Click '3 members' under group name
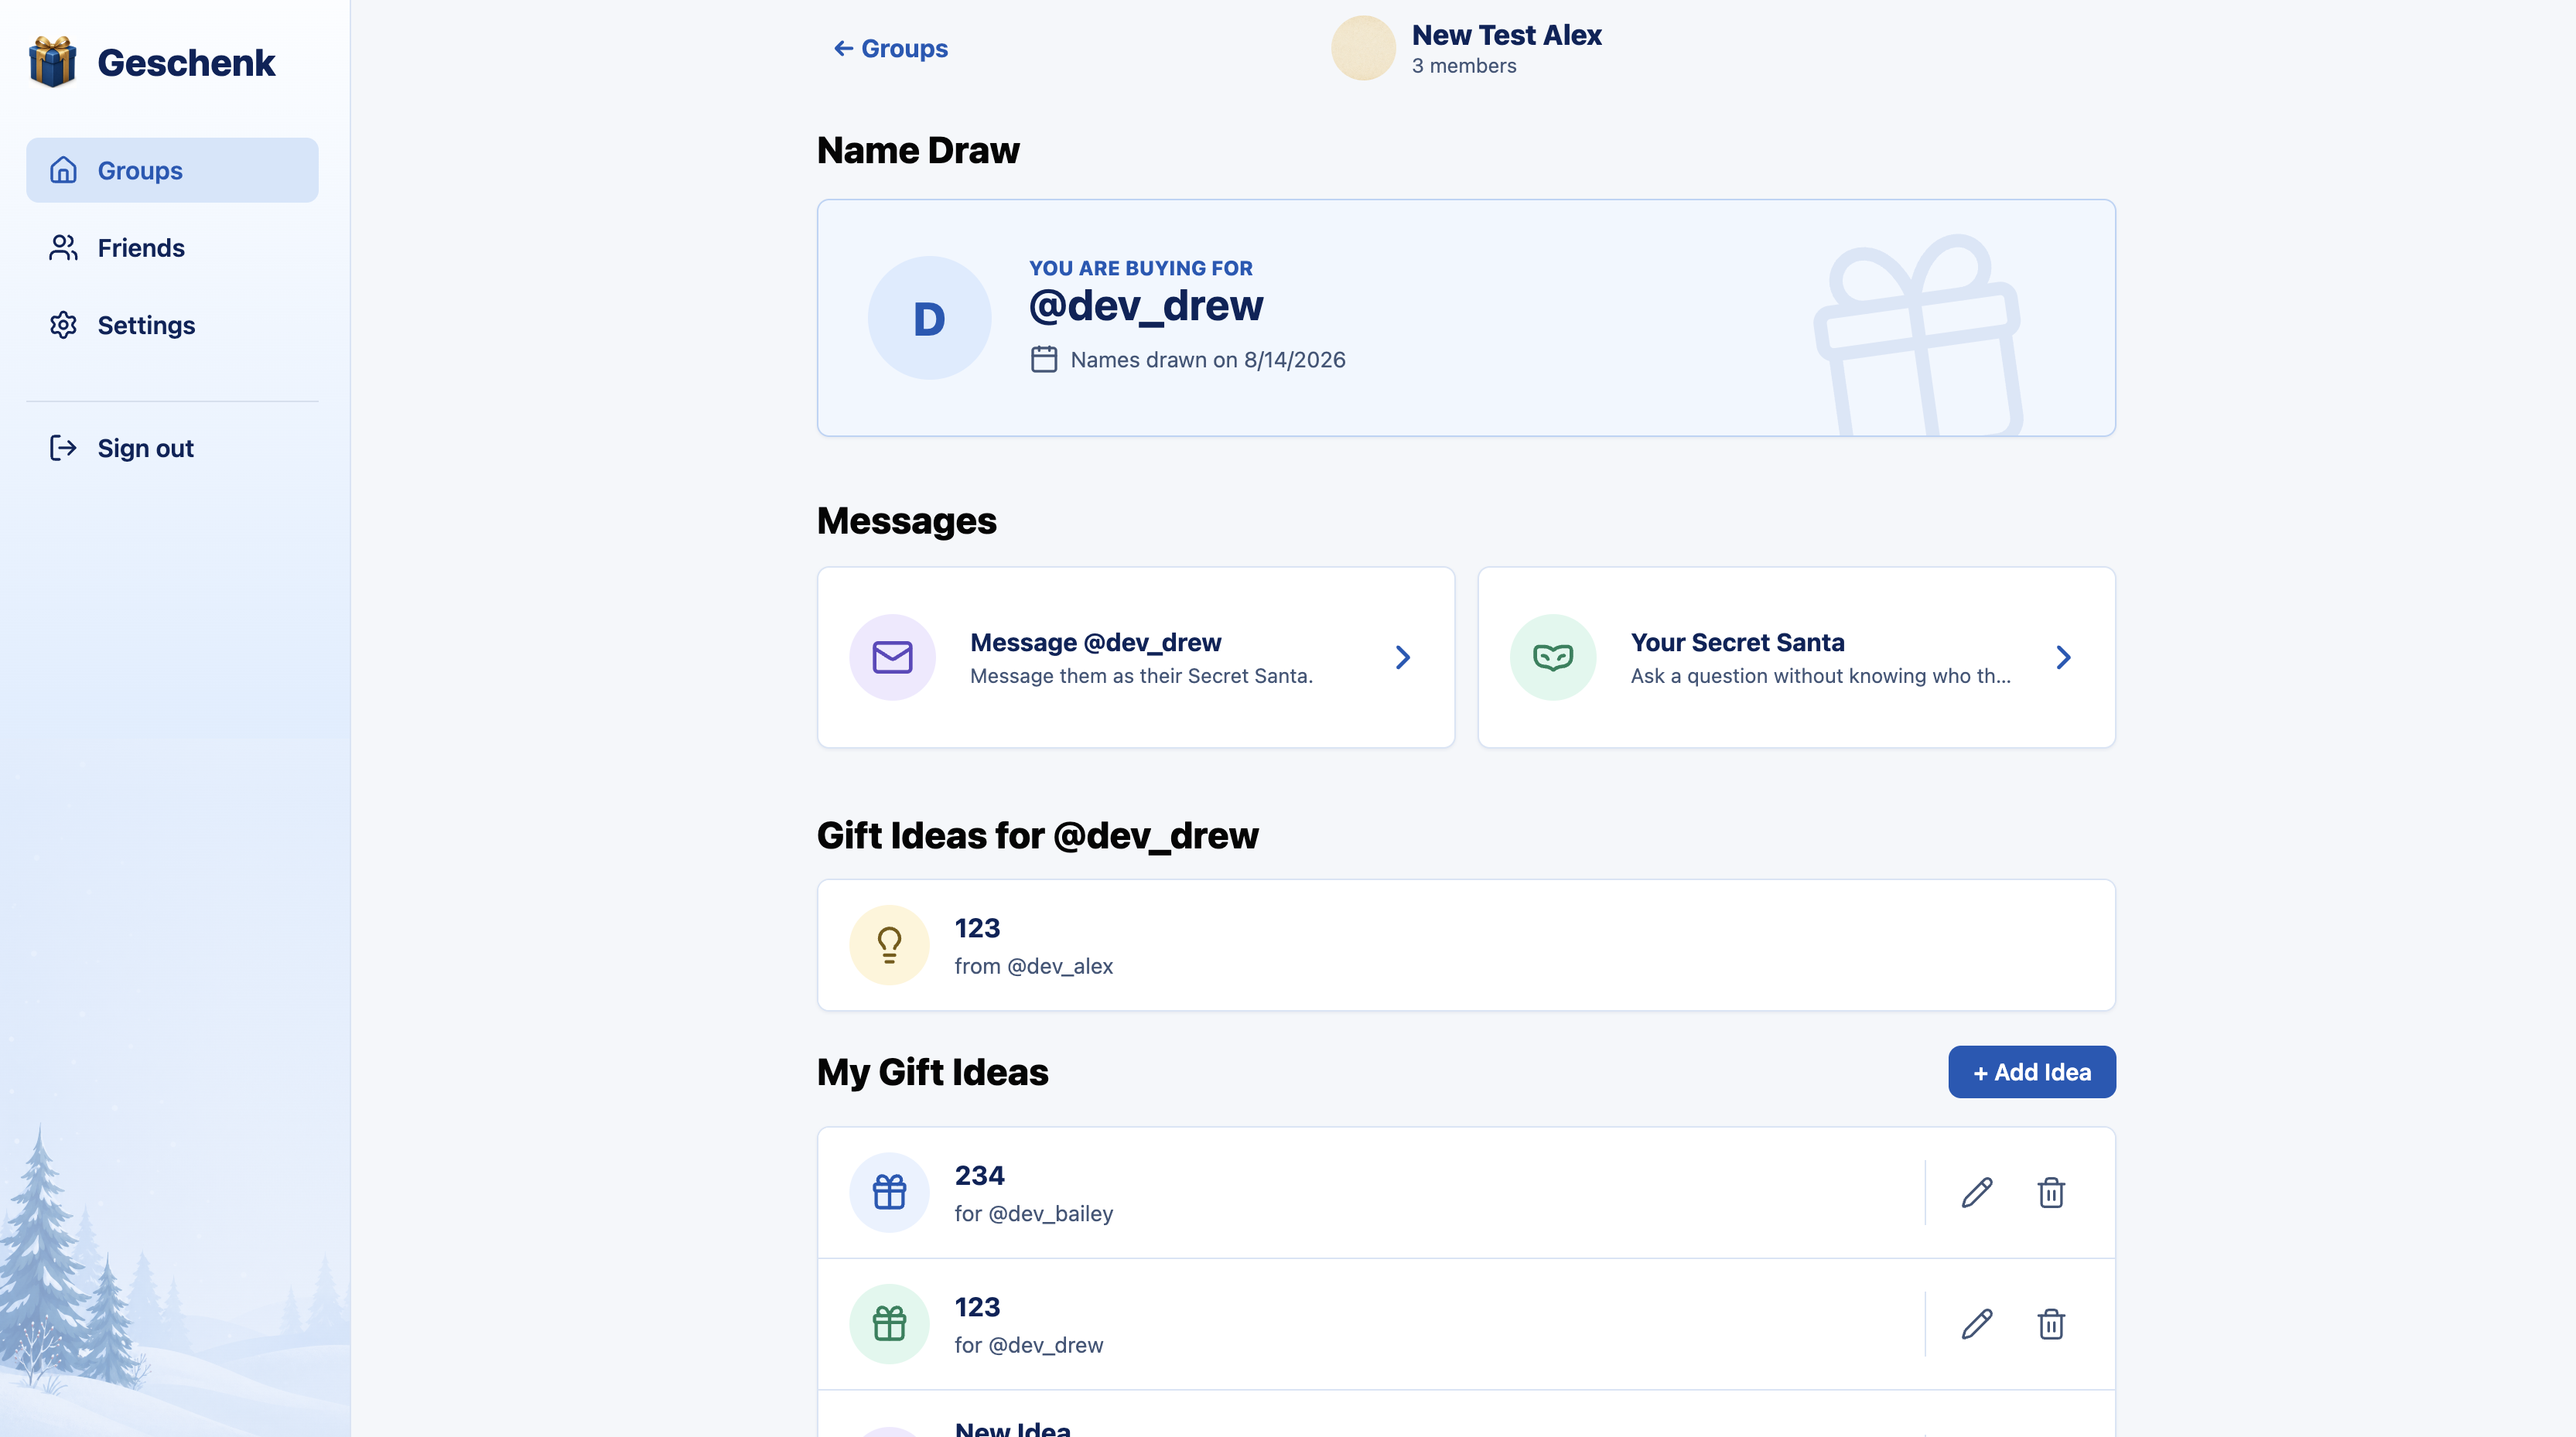The image size is (2576, 1437). click(1464, 66)
